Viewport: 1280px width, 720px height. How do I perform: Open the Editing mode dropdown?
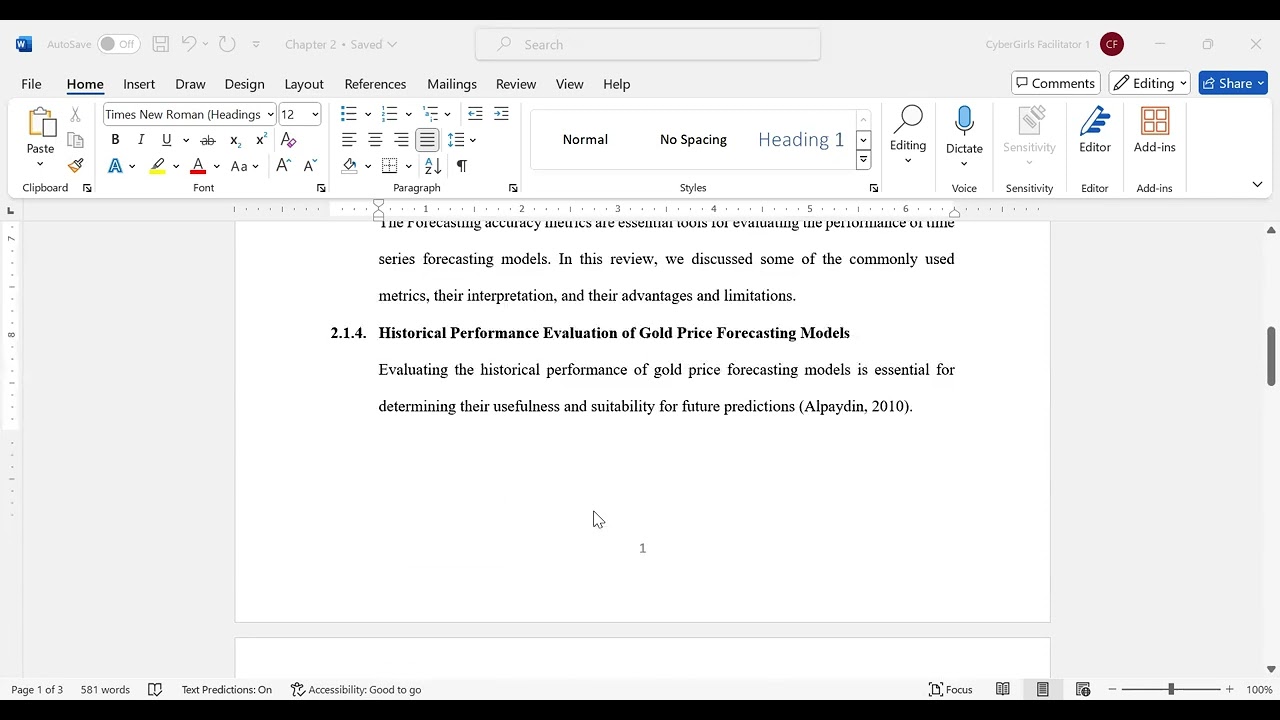tap(1150, 83)
